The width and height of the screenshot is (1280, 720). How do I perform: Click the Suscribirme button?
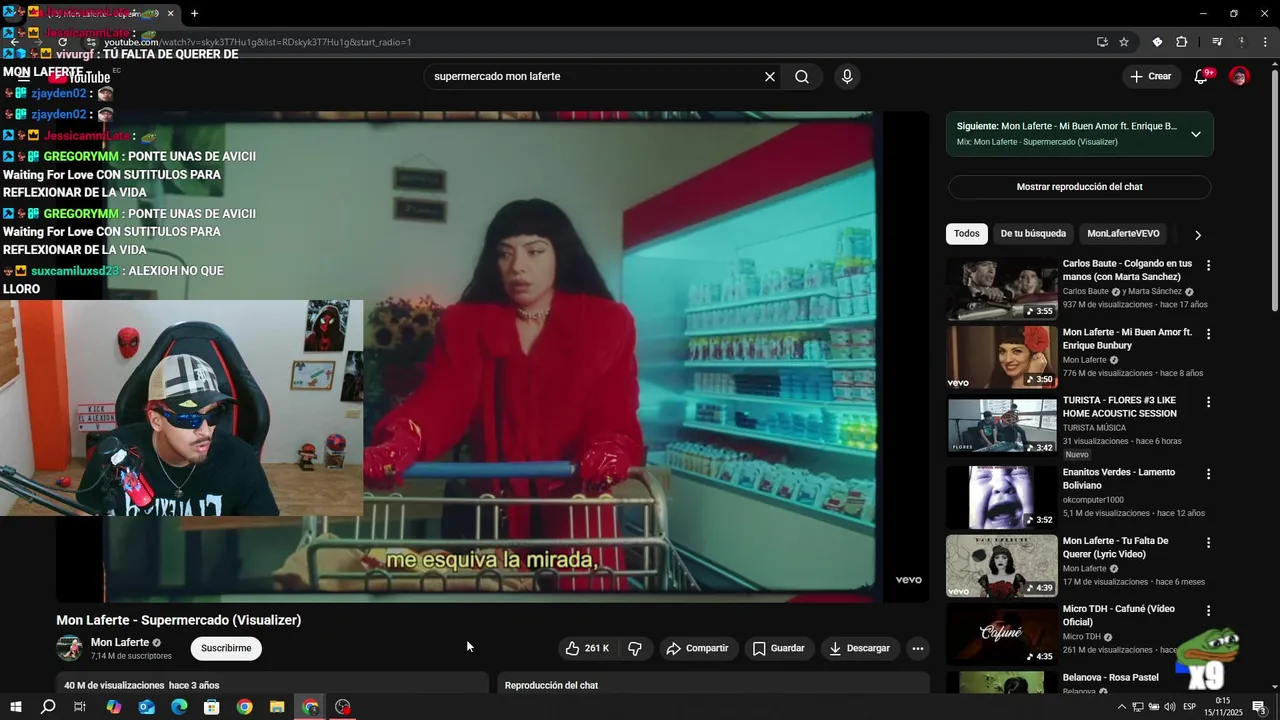click(226, 648)
